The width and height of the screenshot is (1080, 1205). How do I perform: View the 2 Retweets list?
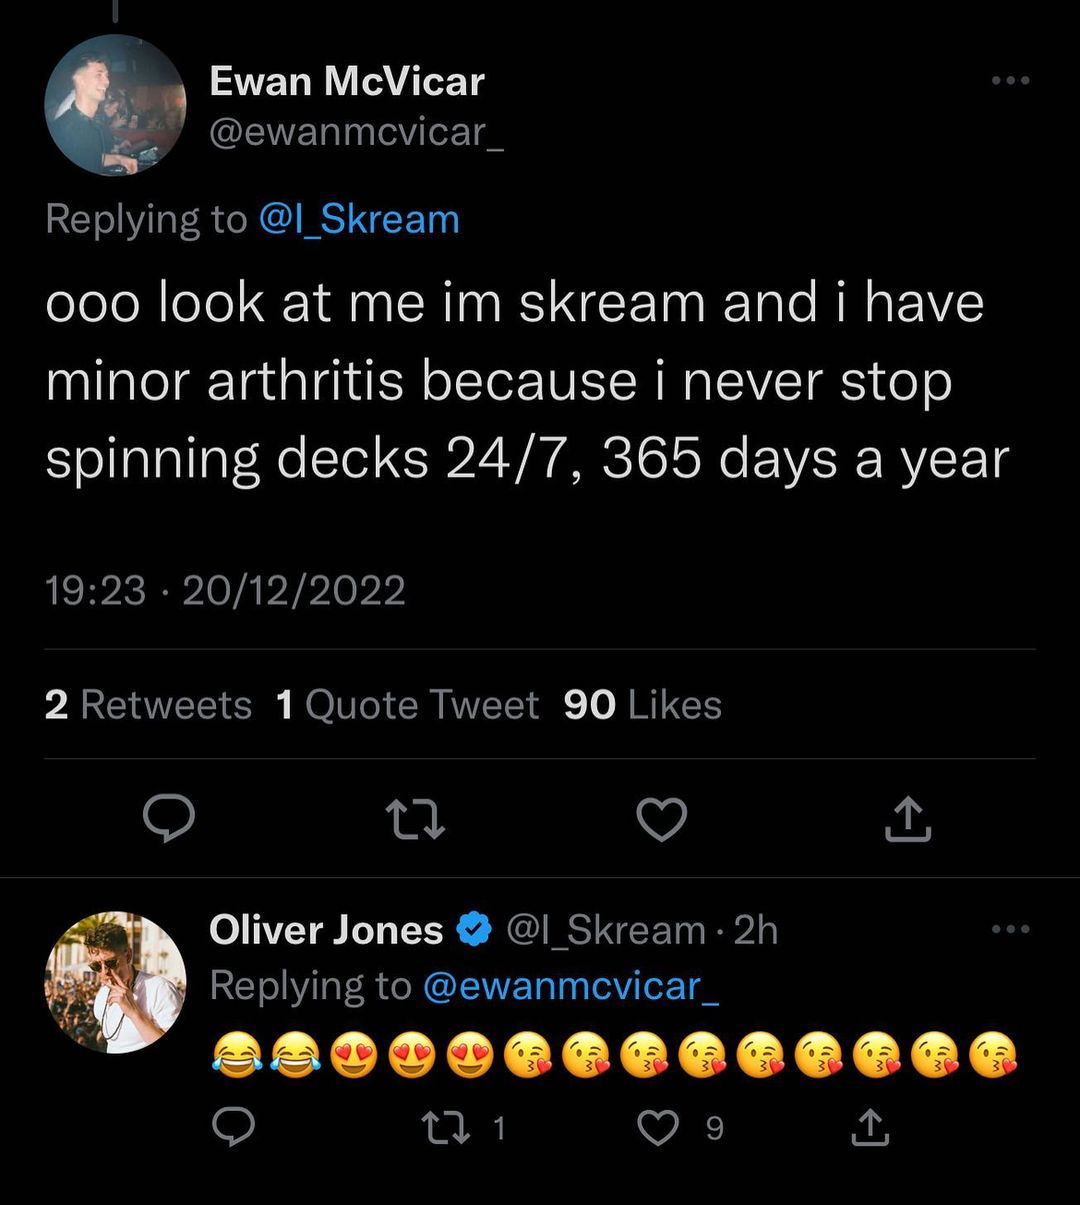tap(148, 705)
